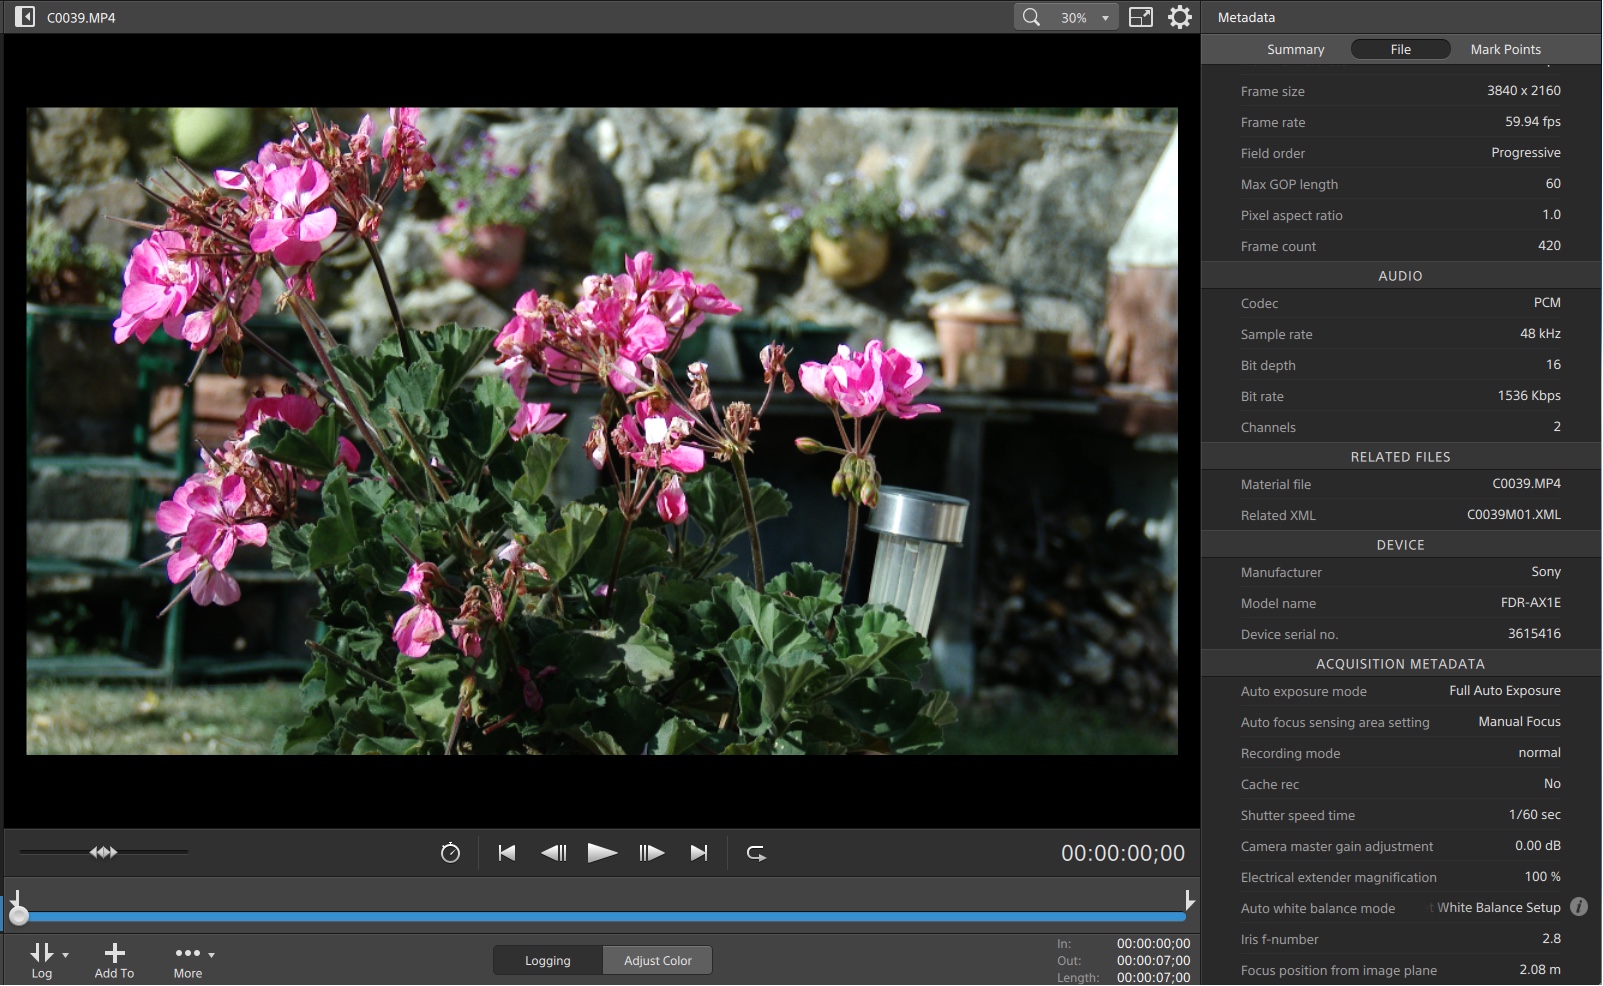This screenshot has width=1603, height=986.
Task: Toggle the full-screen viewer icon
Action: (x=1141, y=17)
